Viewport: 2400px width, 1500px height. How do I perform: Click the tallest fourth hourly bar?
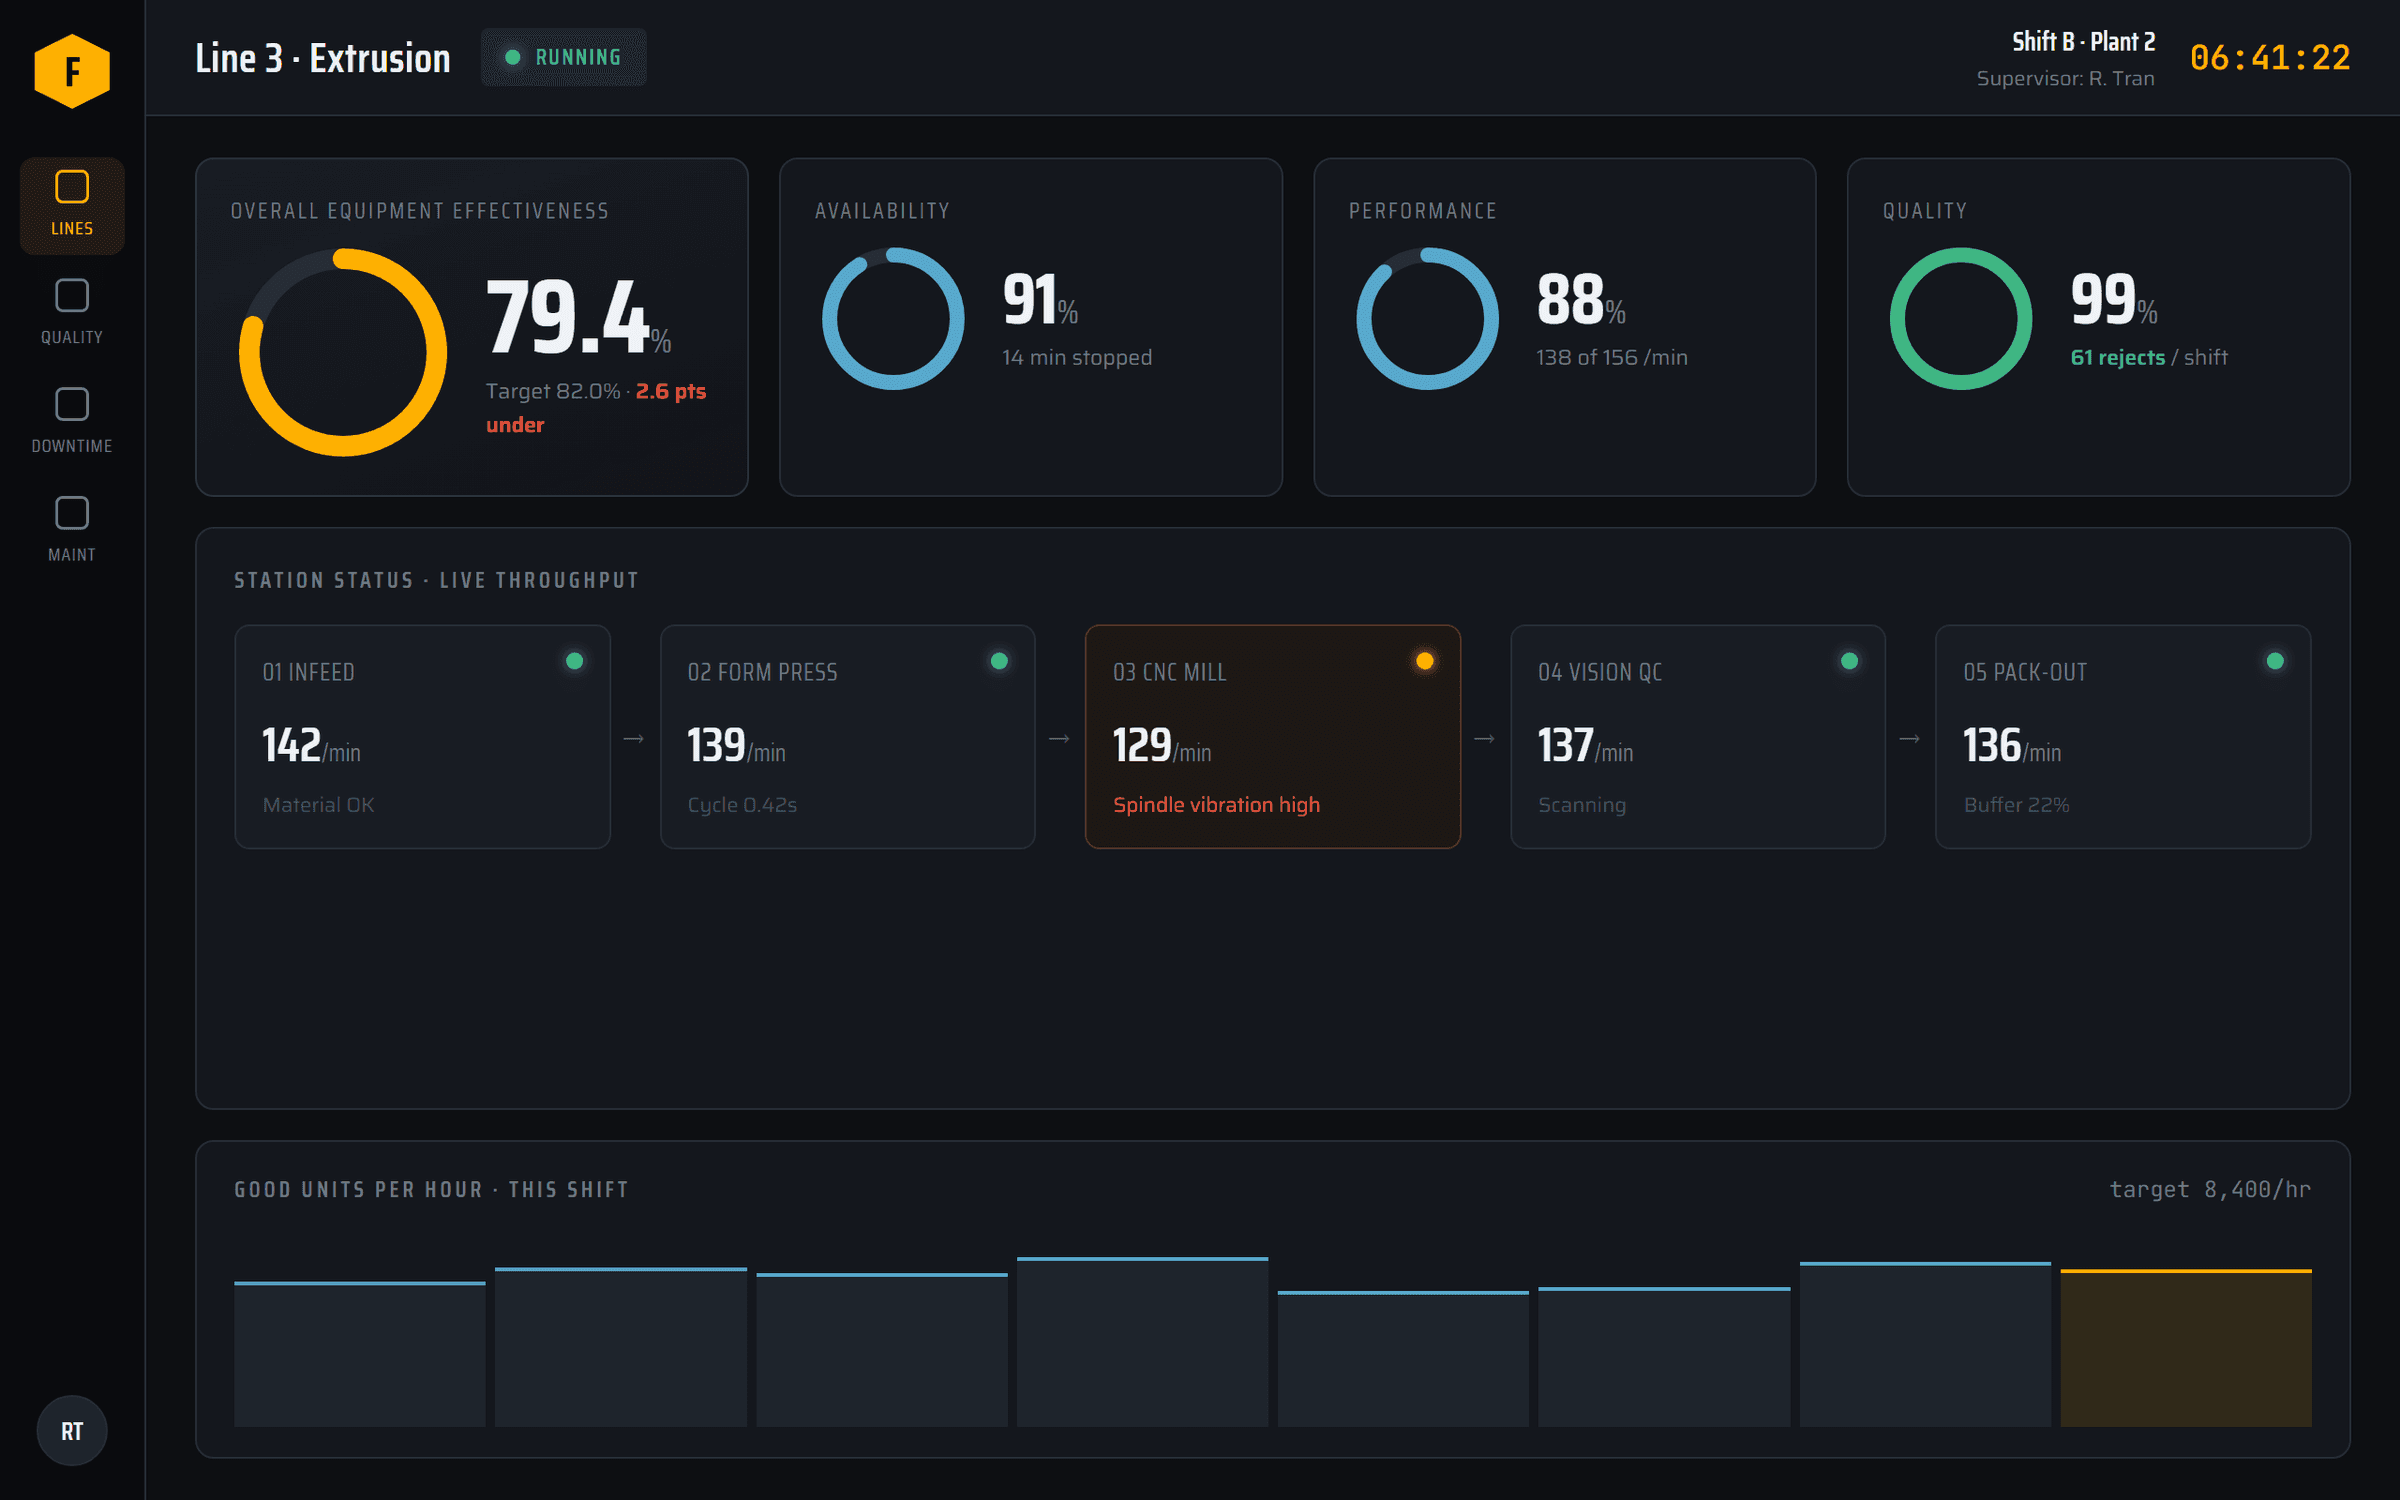(x=1143, y=1342)
